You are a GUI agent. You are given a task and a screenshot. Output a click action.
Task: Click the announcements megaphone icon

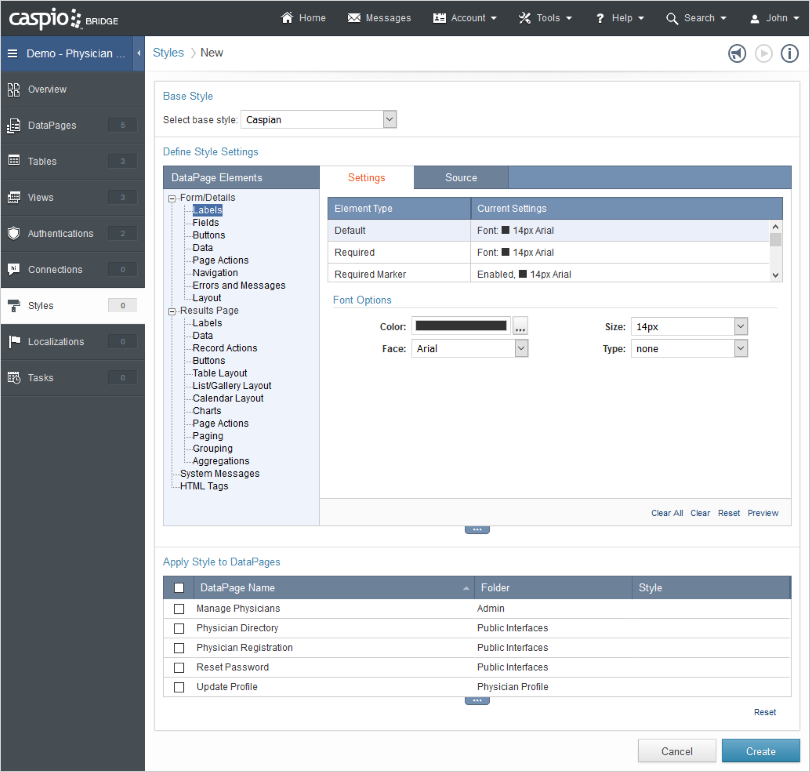737,53
